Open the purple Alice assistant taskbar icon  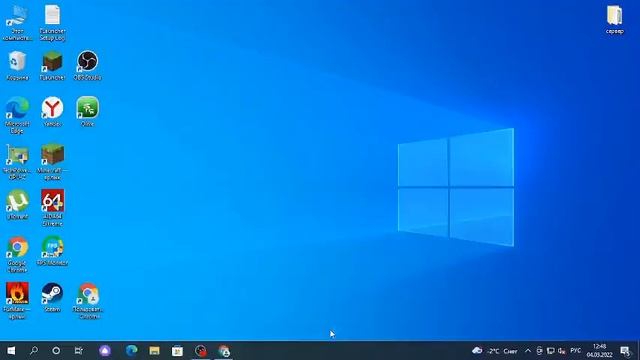click(105, 351)
